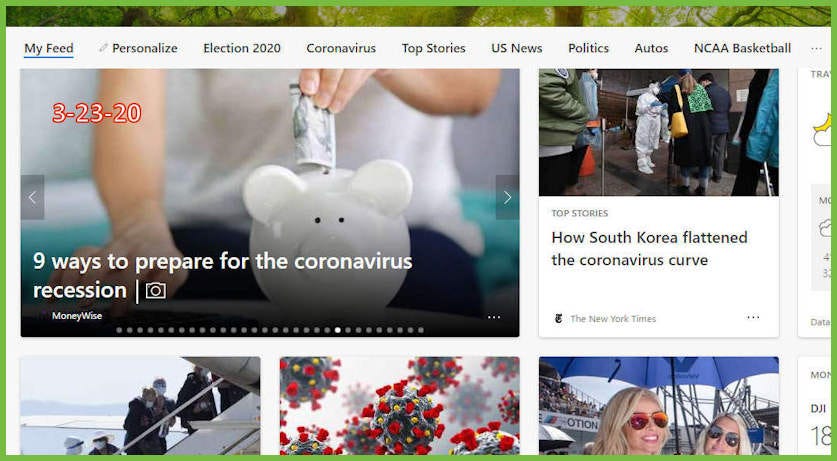Click the next slide arrow on carousel
This screenshot has width=837, height=461.
click(507, 197)
